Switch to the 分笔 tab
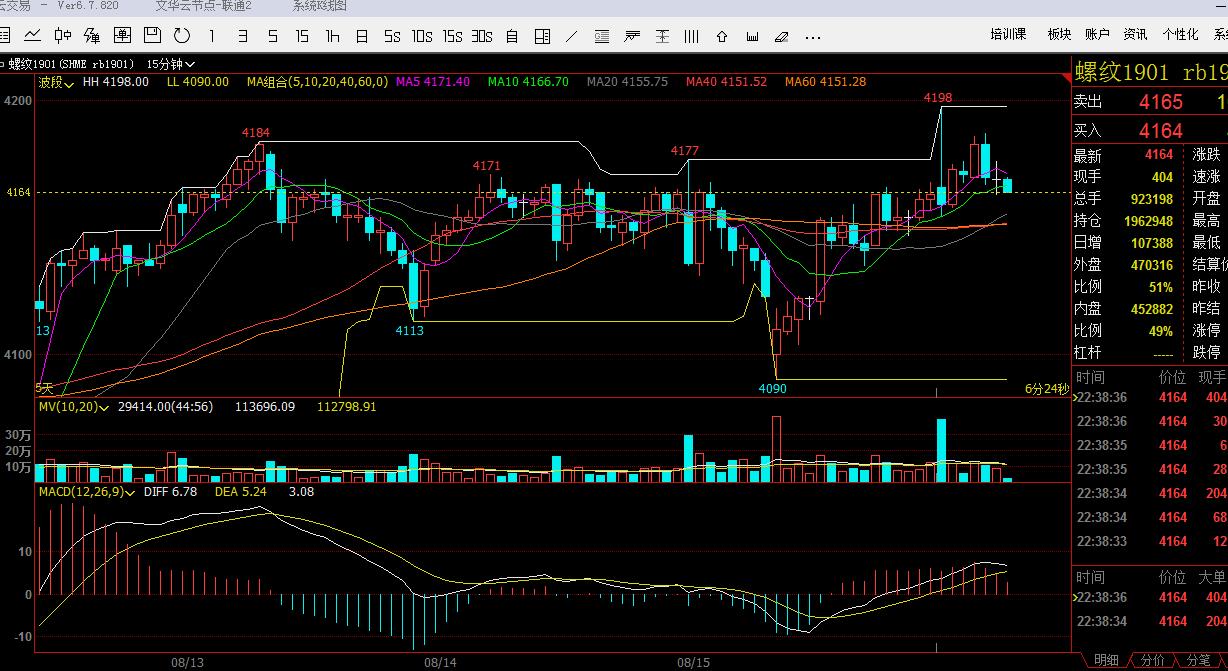 tap(1198, 661)
